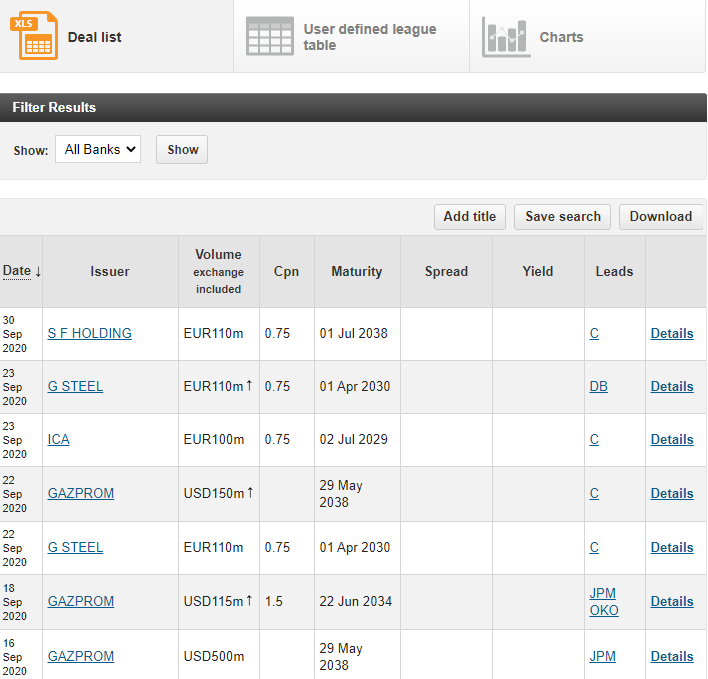Select the 02 Jul 2029 maturity cell
The width and height of the screenshot is (708, 679).
(x=357, y=439)
